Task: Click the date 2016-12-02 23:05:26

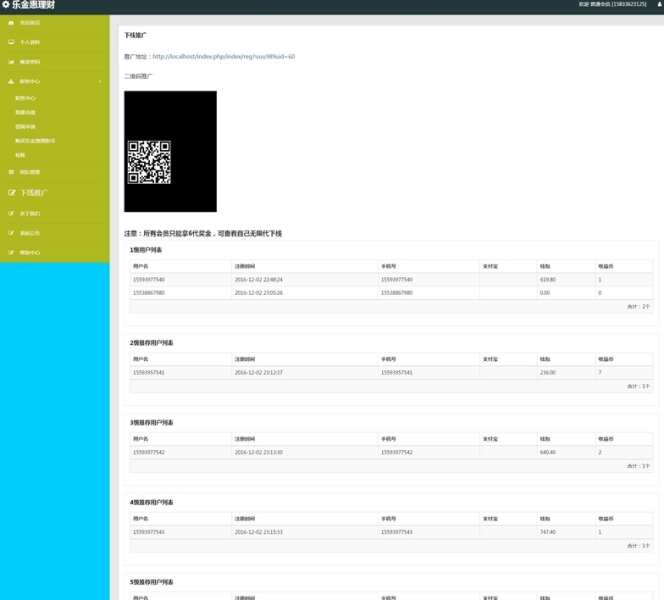Action: click(259, 293)
